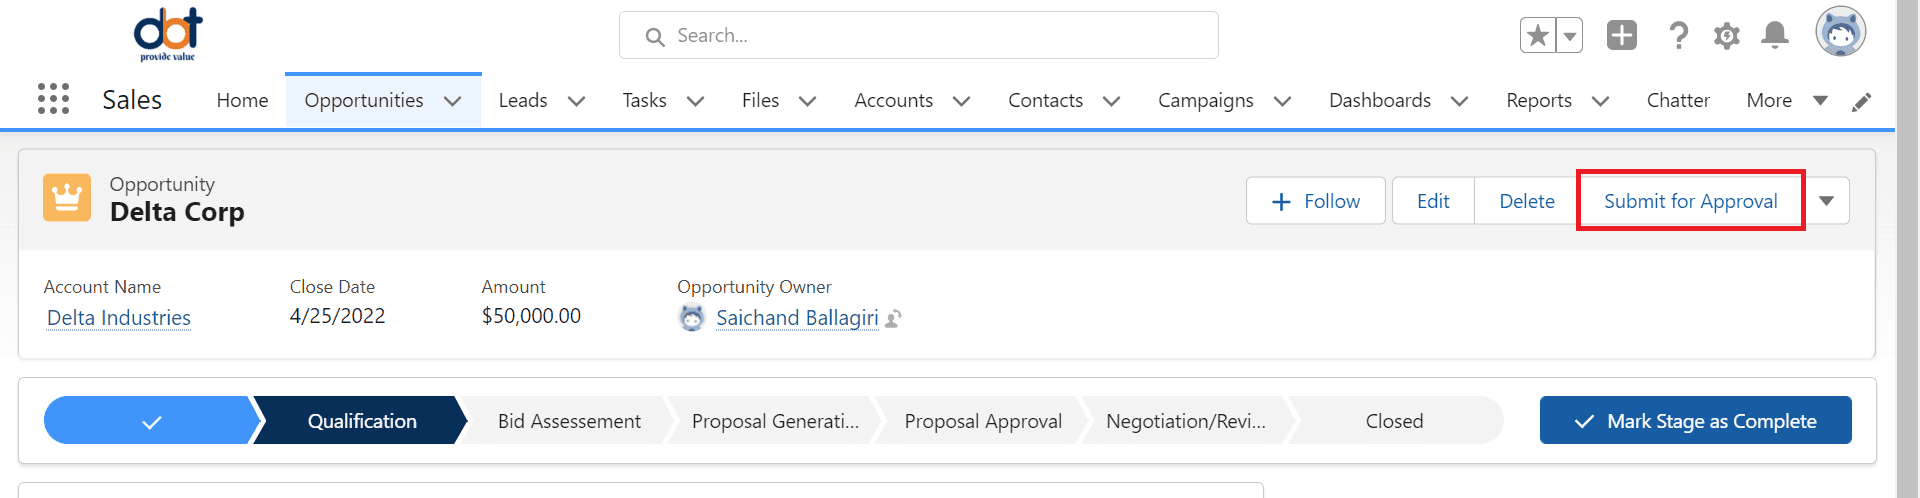This screenshot has height=498, width=1920.
Task: Open the Chatter tab
Action: [x=1678, y=101]
